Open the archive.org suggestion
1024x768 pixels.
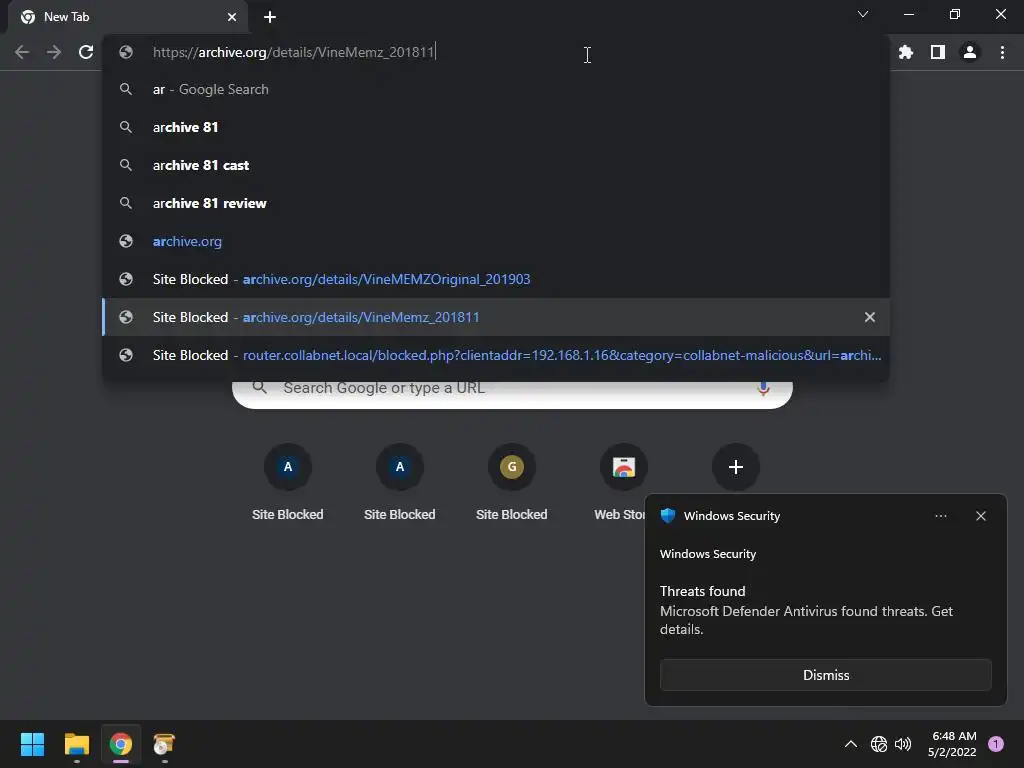click(x=496, y=241)
